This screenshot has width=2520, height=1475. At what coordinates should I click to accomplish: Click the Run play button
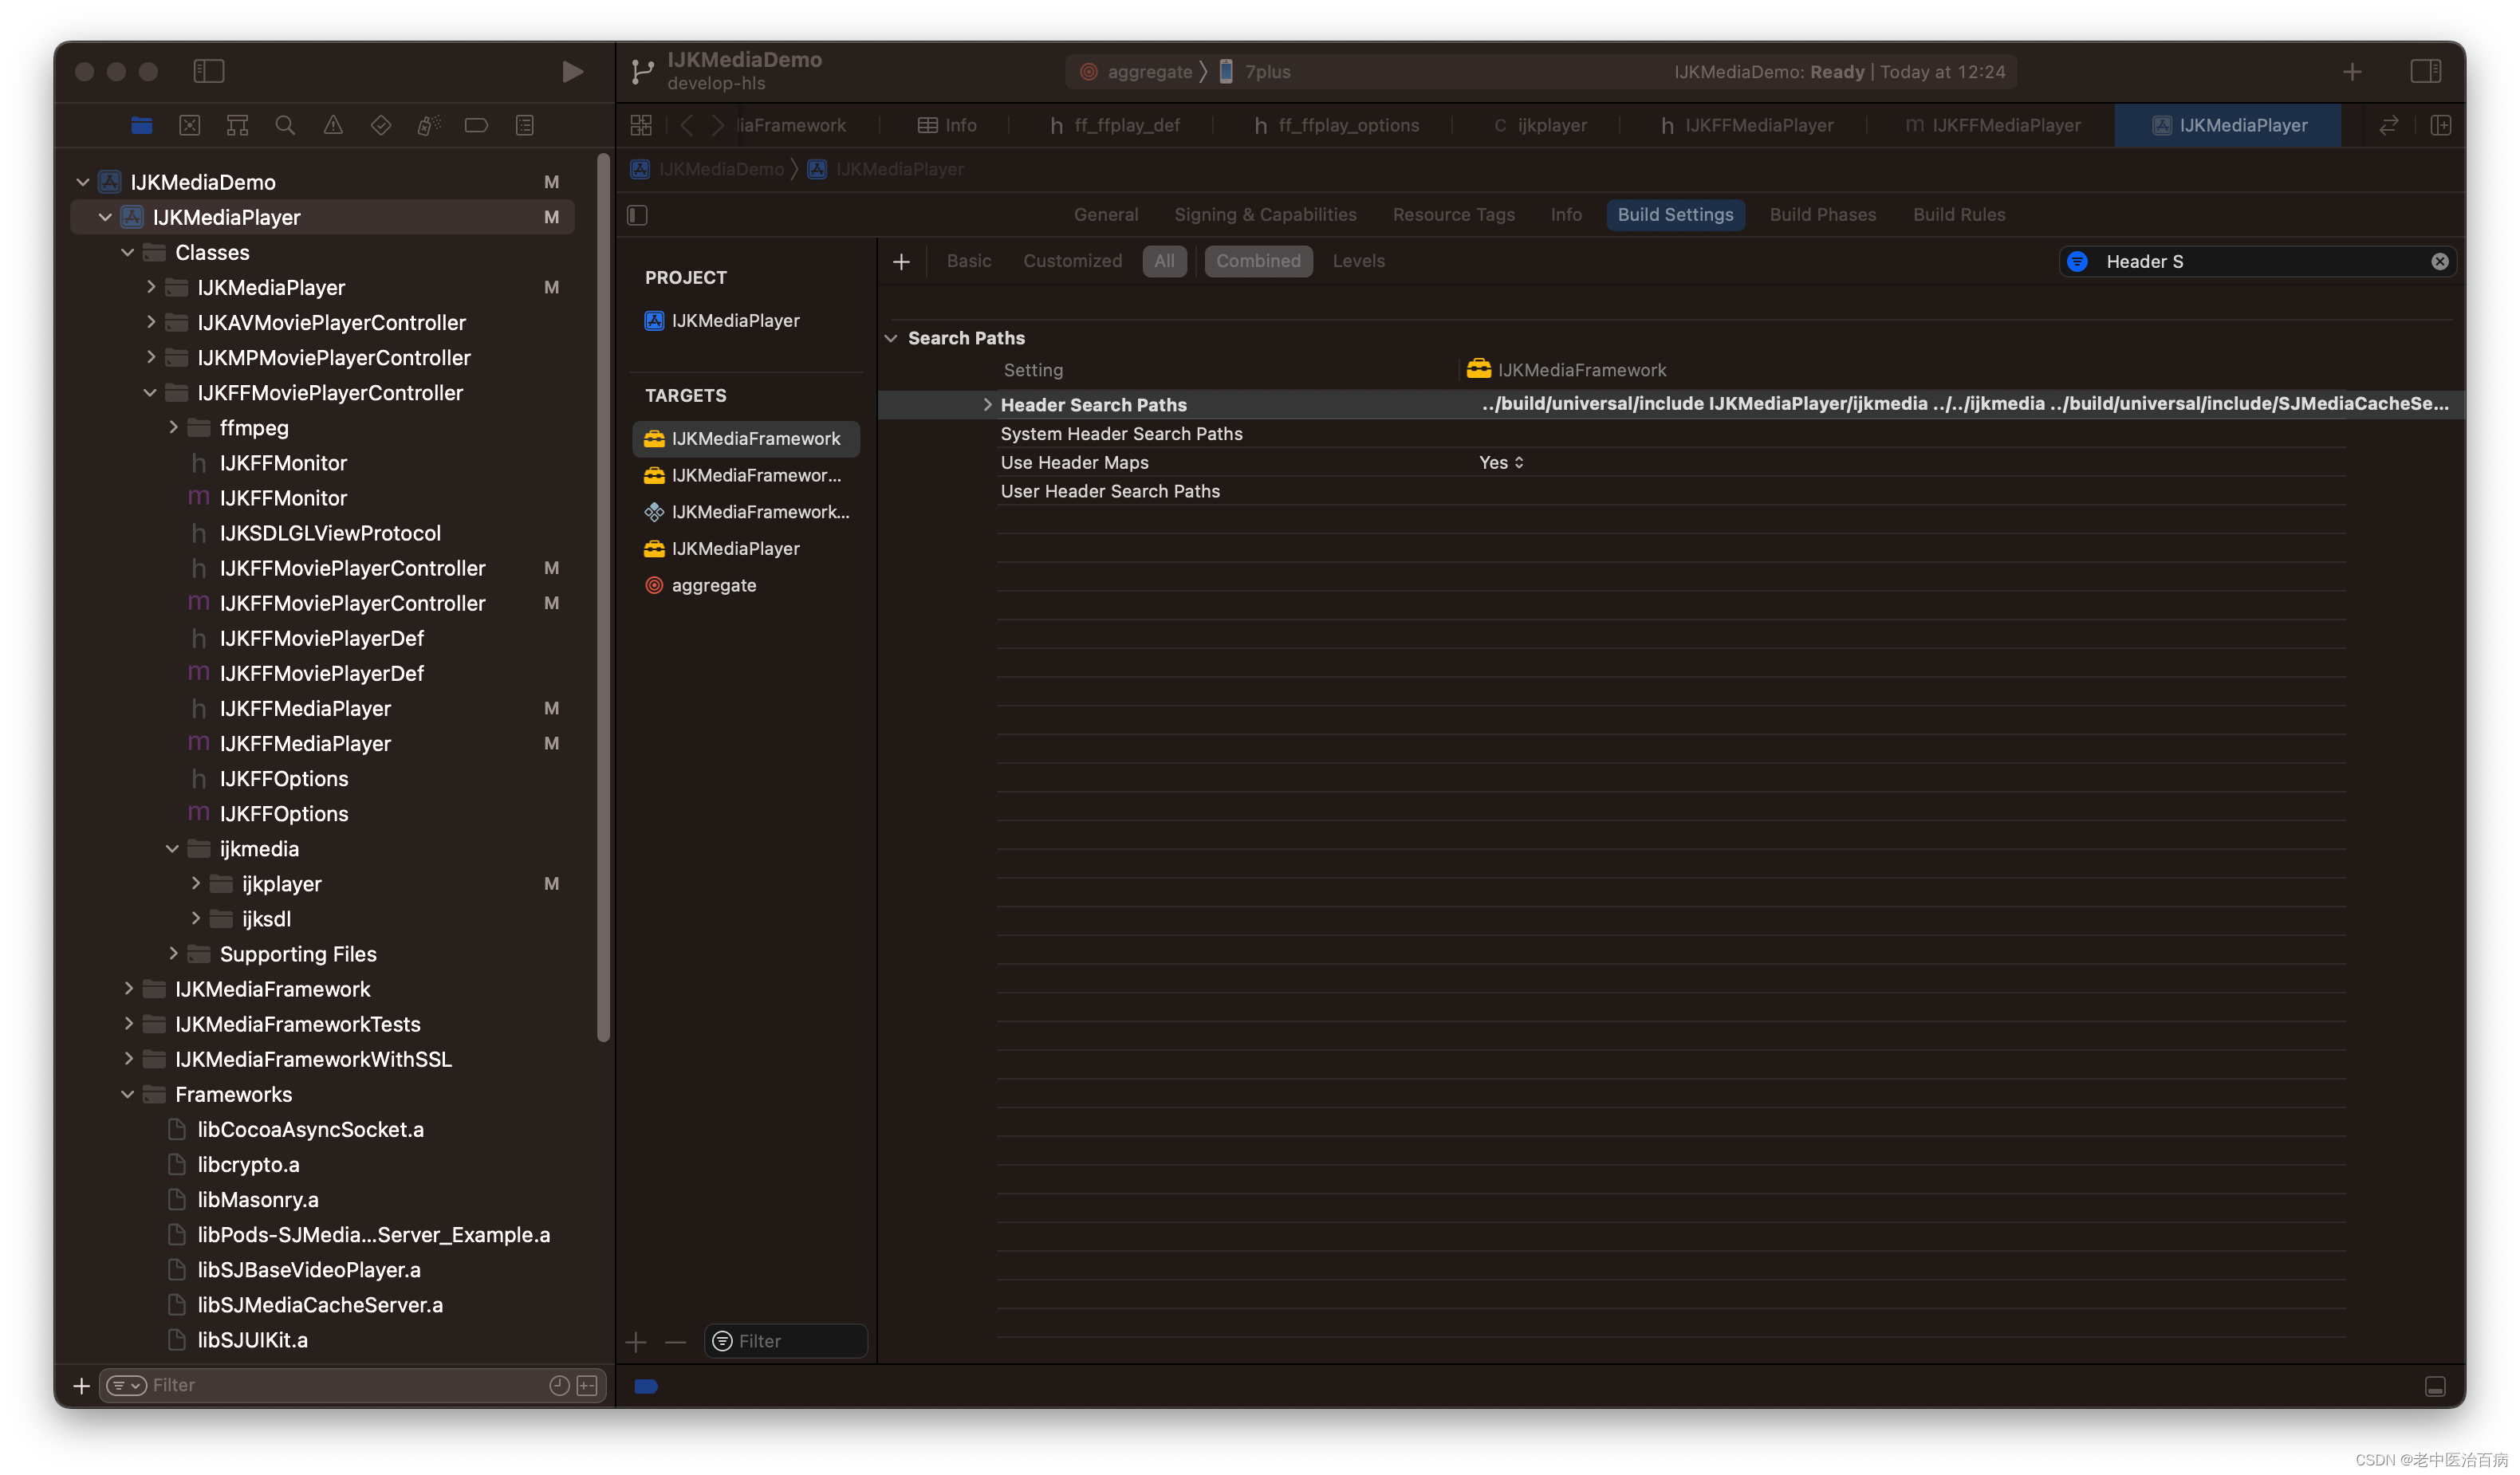pos(572,72)
